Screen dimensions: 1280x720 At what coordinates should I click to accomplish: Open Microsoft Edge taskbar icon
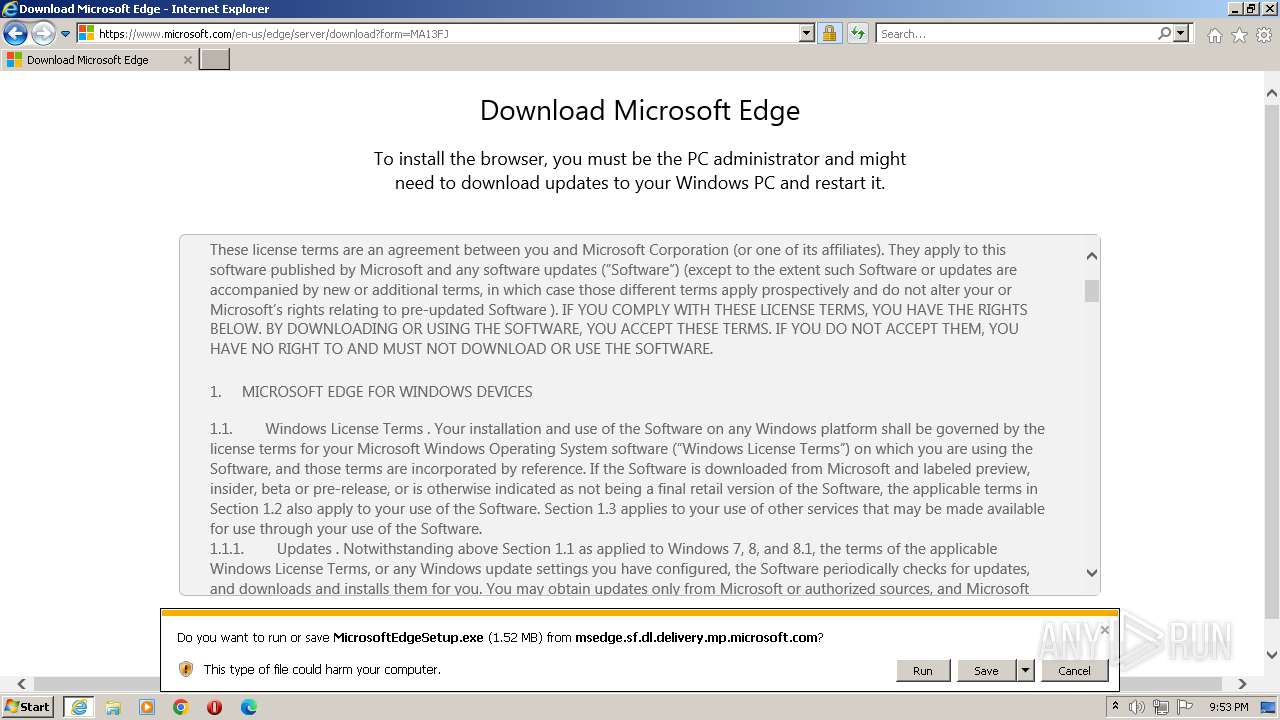point(249,707)
